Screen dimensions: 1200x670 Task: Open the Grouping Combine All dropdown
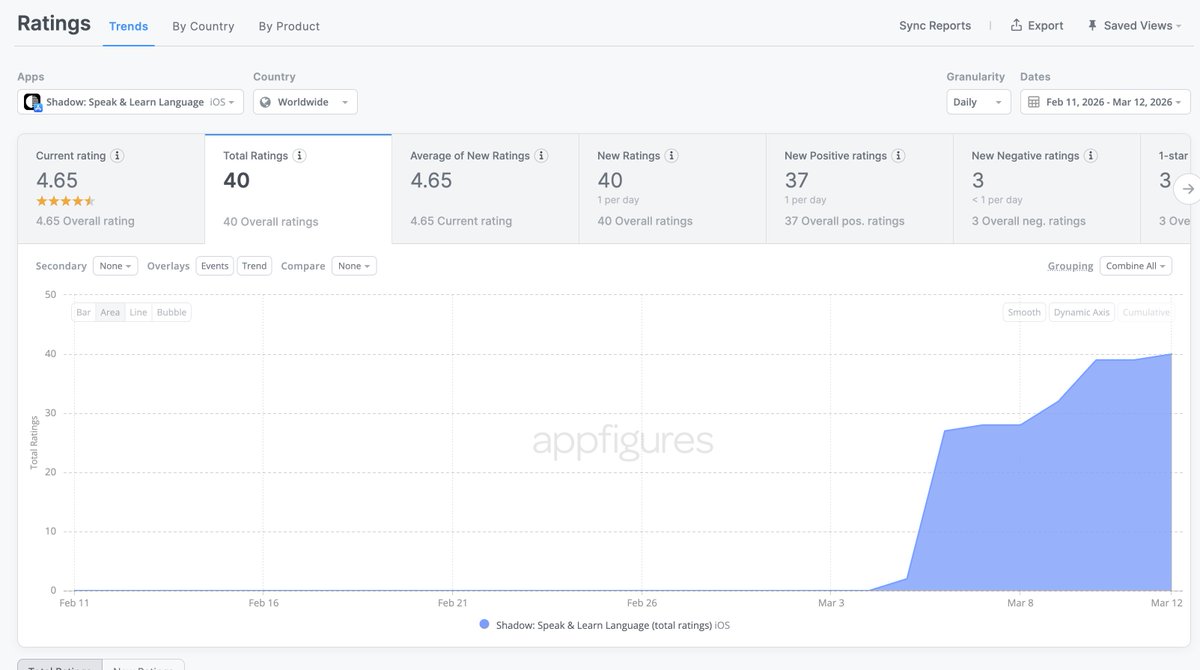(x=1136, y=266)
